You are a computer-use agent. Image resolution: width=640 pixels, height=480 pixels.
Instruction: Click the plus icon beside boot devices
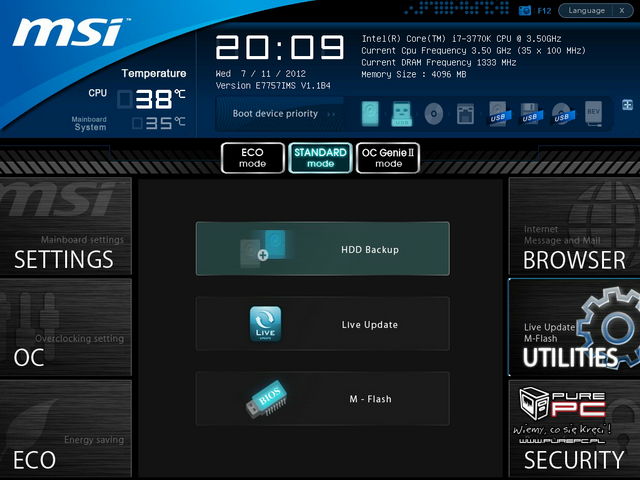(627, 105)
